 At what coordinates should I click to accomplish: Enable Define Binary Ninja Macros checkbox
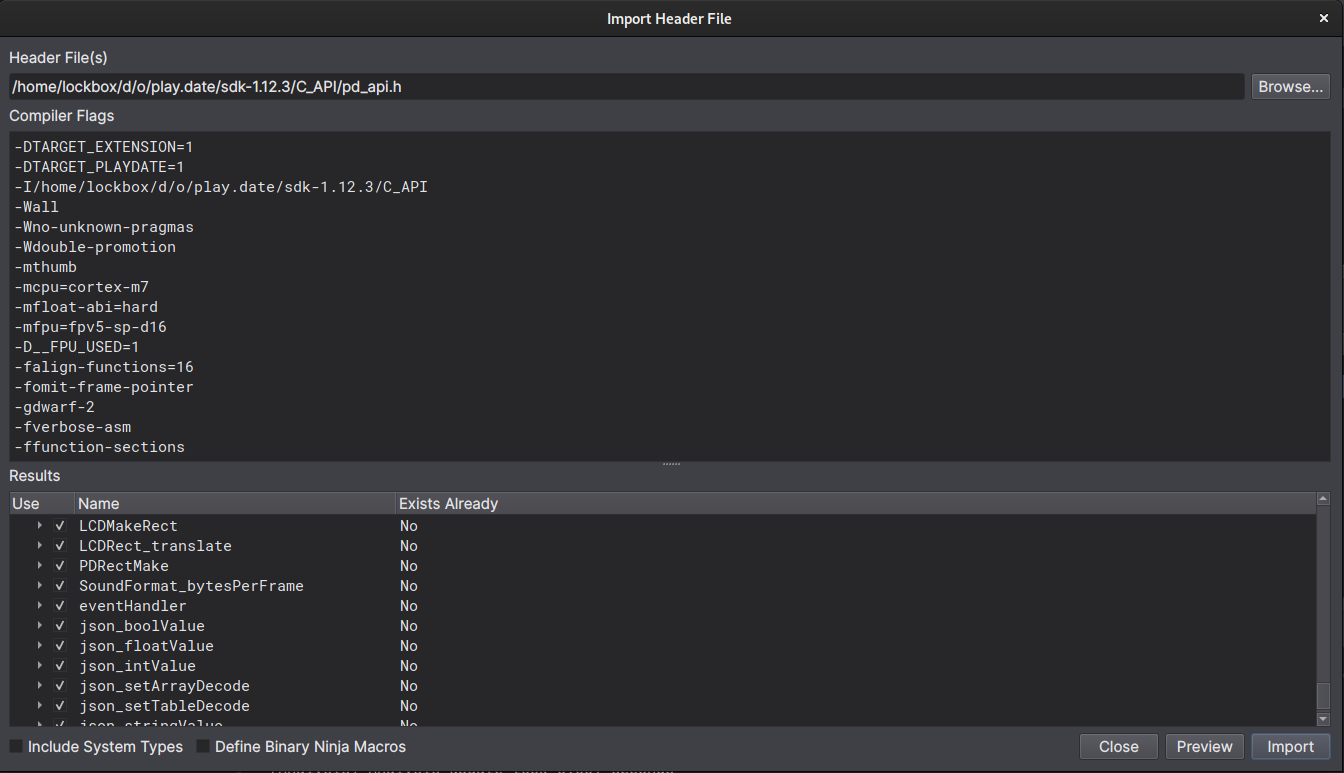(203, 747)
